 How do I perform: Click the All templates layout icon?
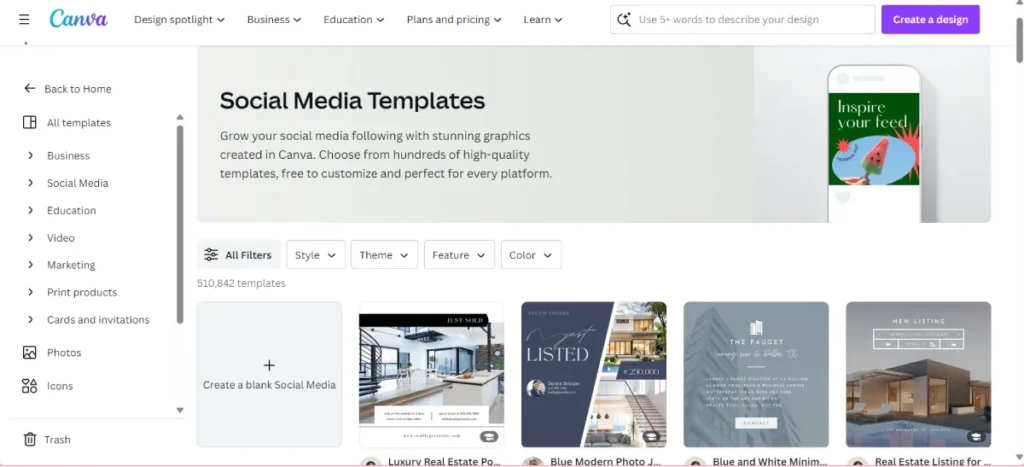[29, 122]
